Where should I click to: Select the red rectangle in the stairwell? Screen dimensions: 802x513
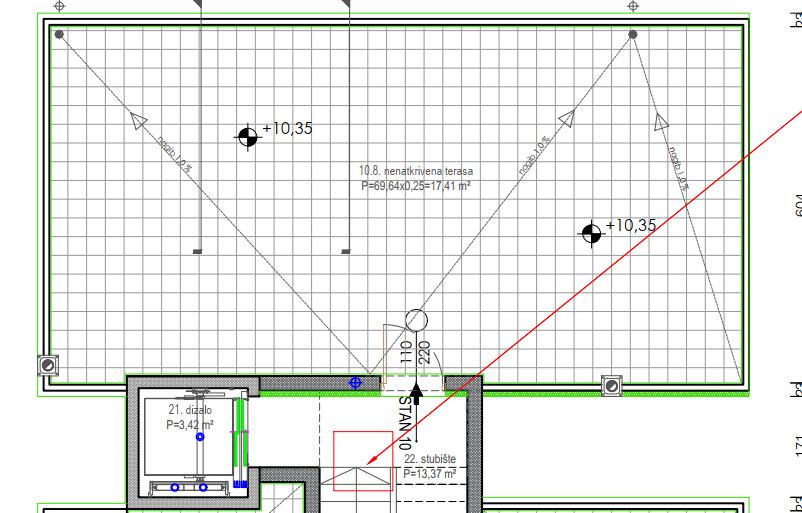coord(363,461)
